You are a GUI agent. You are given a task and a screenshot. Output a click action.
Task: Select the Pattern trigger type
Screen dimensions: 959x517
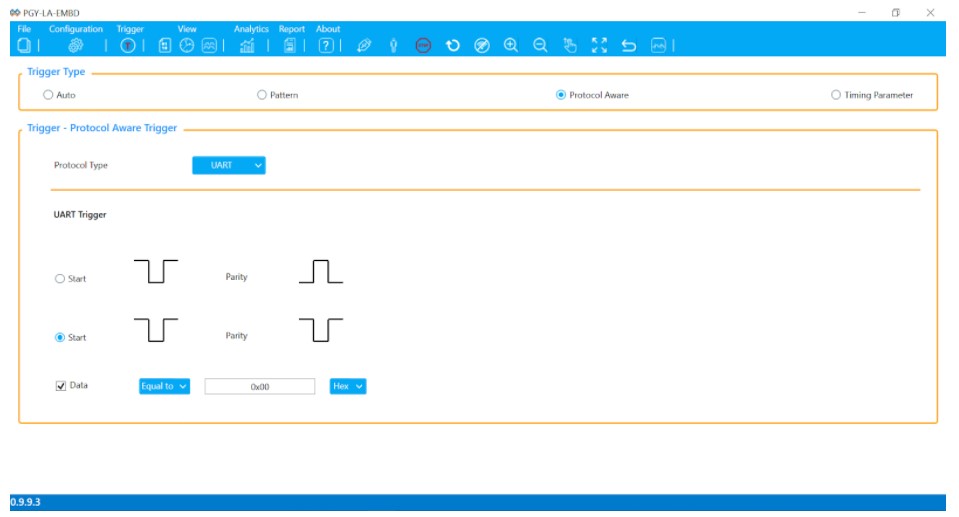point(262,95)
